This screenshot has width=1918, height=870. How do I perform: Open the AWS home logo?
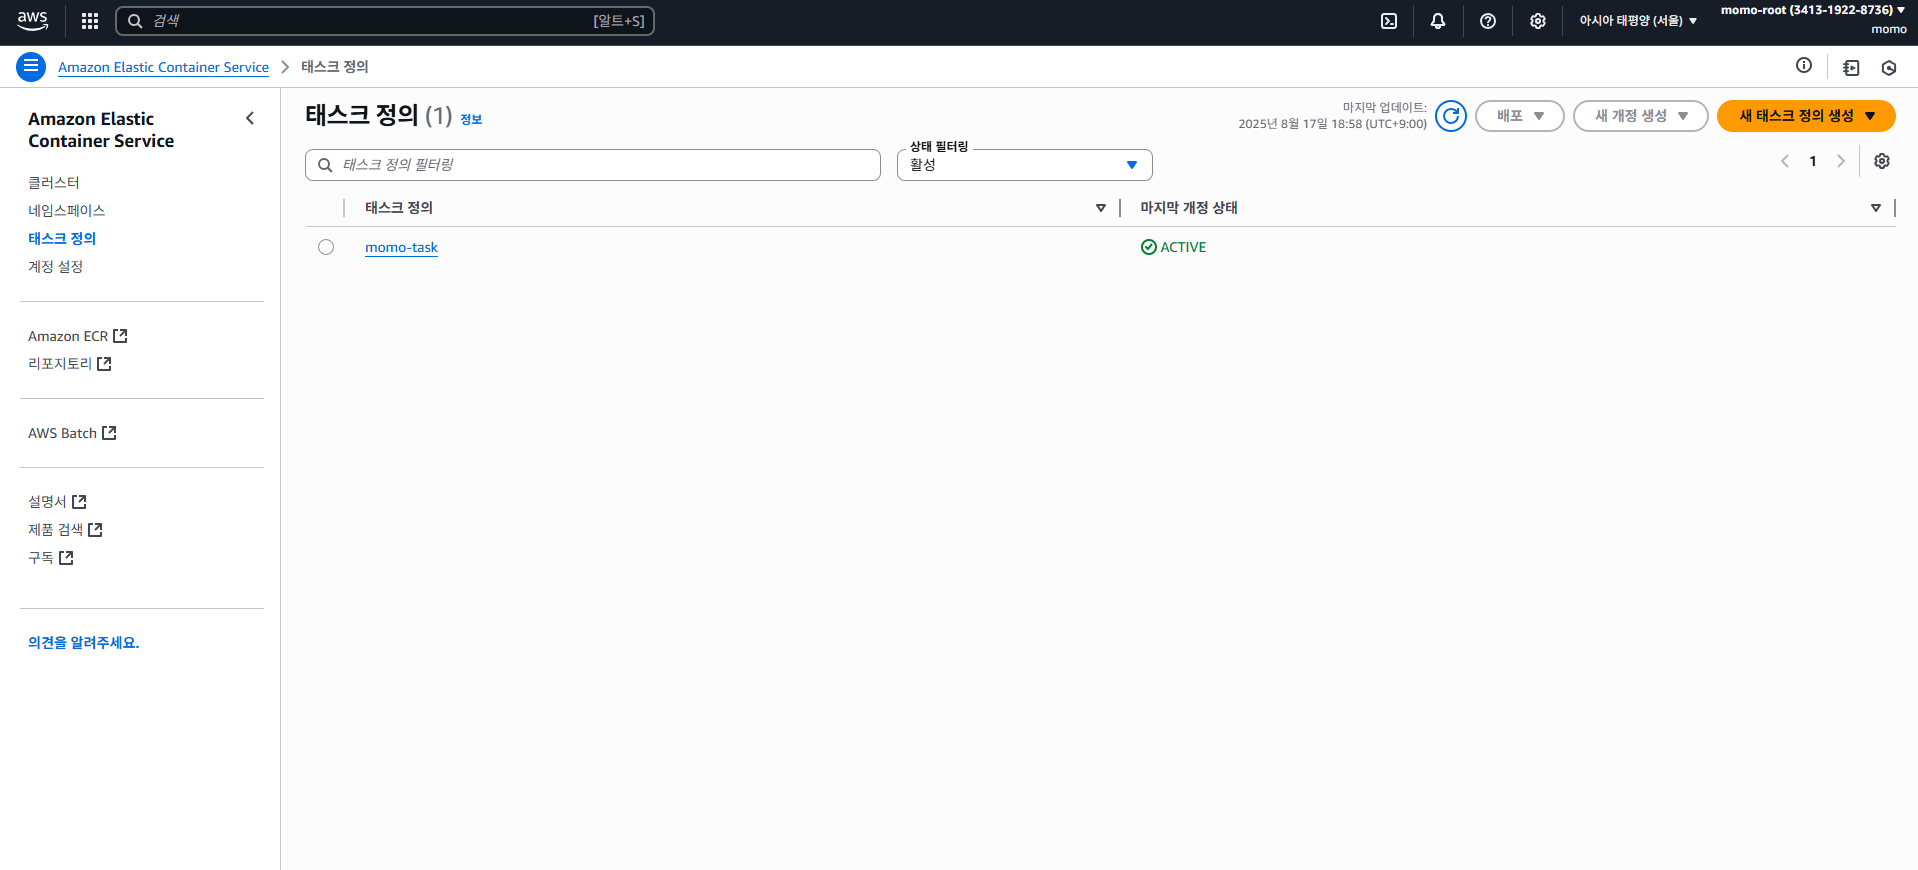[x=32, y=20]
